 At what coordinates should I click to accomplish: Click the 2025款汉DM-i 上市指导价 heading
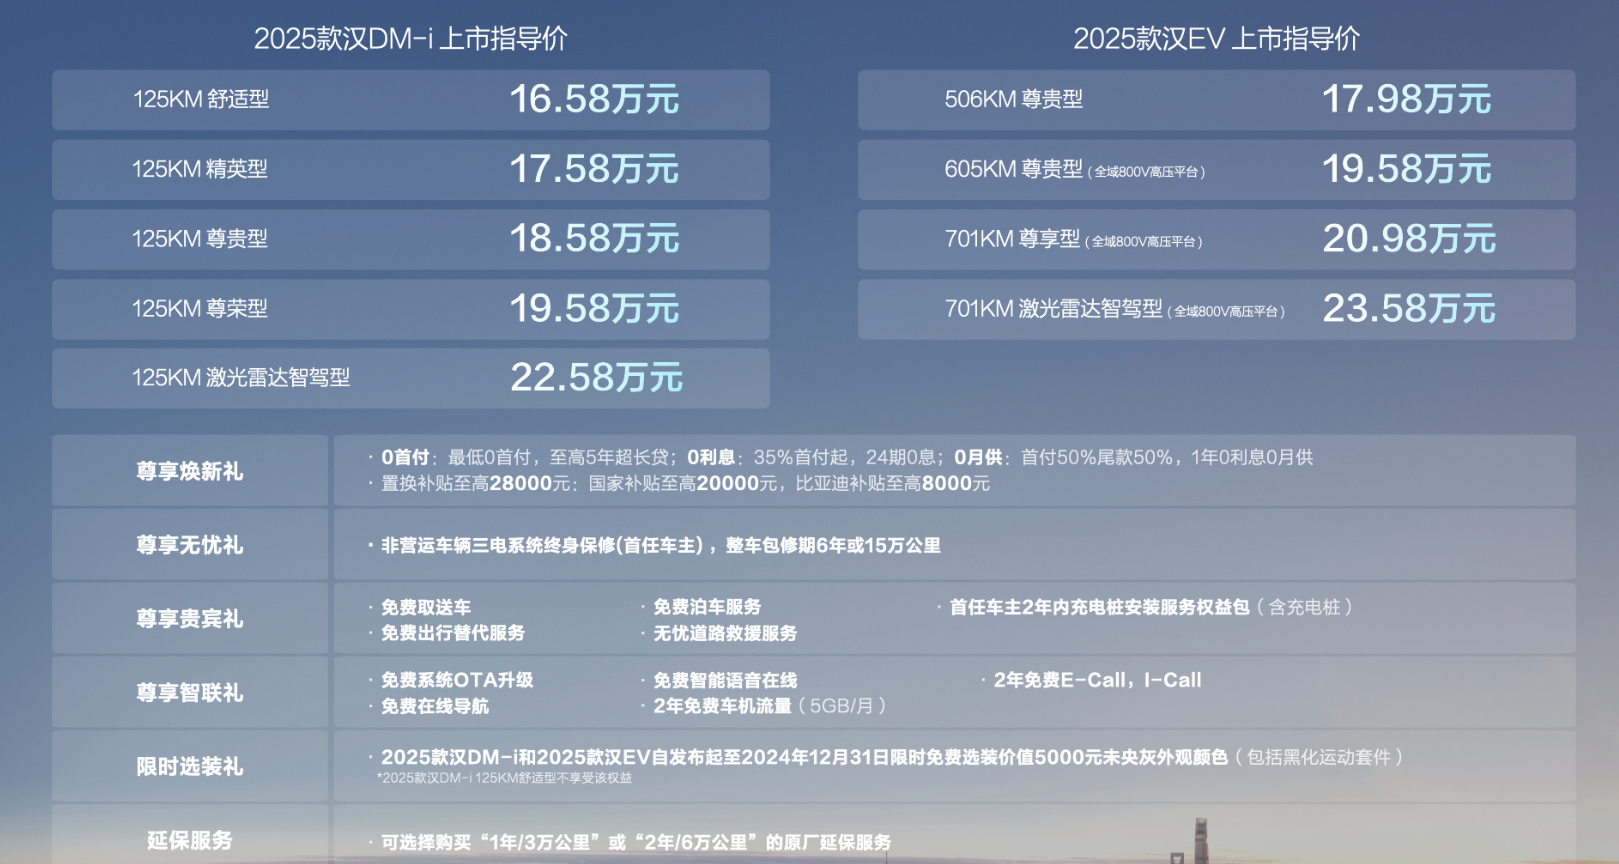[410, 39]
